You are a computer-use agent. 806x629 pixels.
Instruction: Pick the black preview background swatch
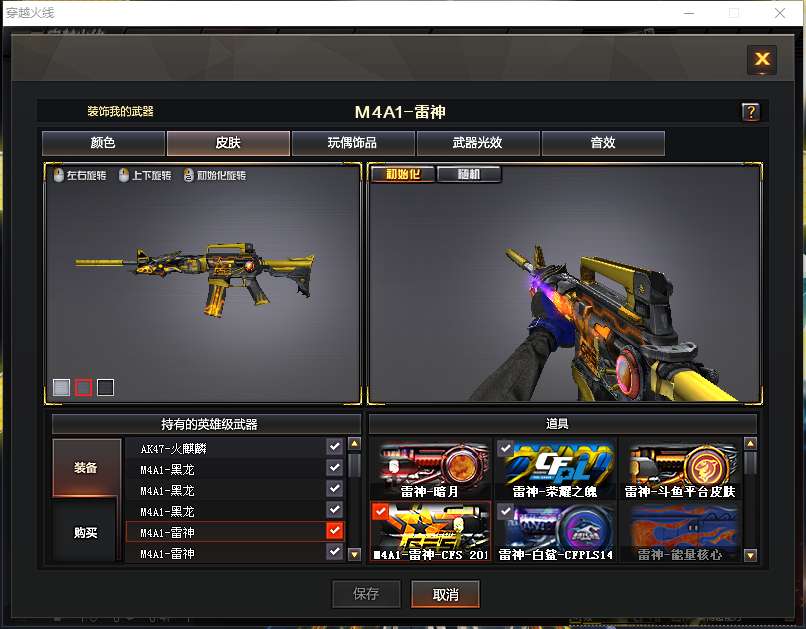[x=105, y=387]
